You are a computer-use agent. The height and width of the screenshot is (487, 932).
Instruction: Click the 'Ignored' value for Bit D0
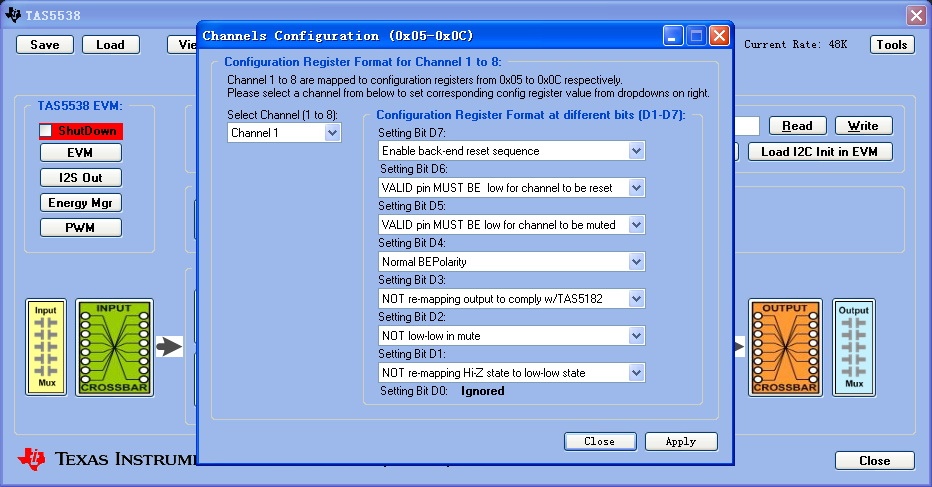(x=483, y=391)
